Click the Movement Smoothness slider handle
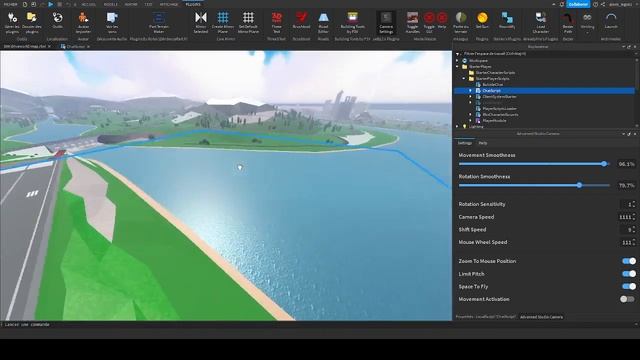The width and height of the screenshot is (640, 360). point(604,164)
